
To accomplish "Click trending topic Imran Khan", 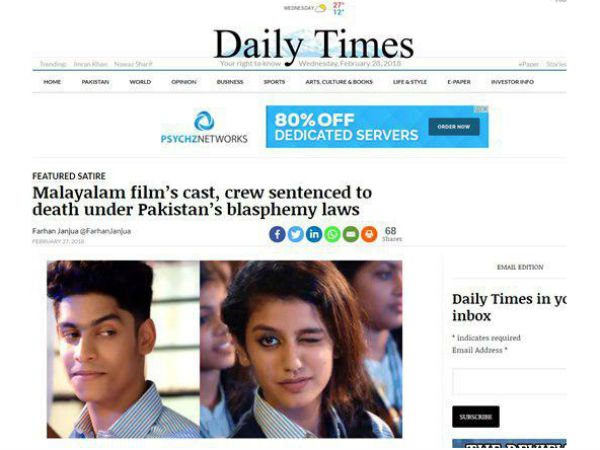I will [x=91, y=64].
